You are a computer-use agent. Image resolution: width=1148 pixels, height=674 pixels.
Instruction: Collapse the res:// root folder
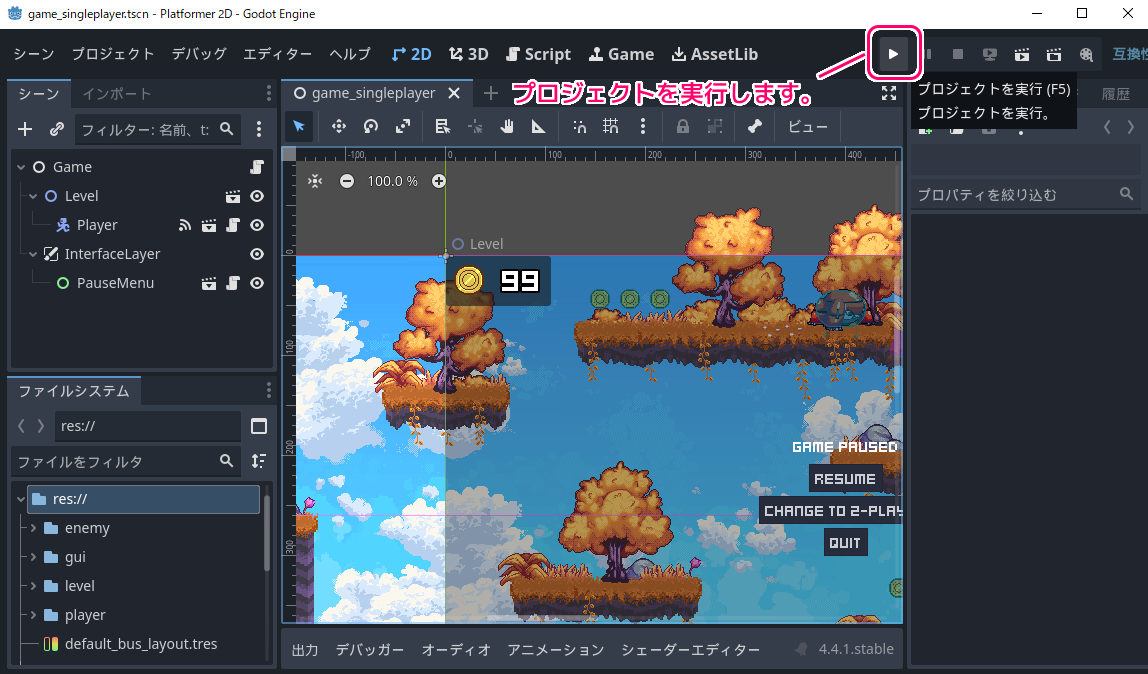coord(21,499)
